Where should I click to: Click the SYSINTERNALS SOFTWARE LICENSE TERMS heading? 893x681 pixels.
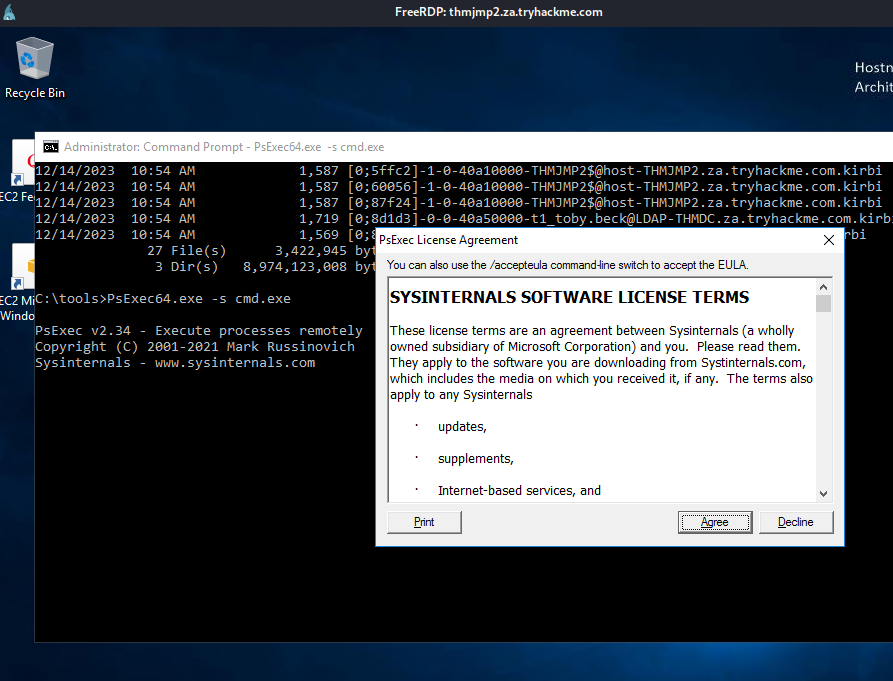[570, 297]
